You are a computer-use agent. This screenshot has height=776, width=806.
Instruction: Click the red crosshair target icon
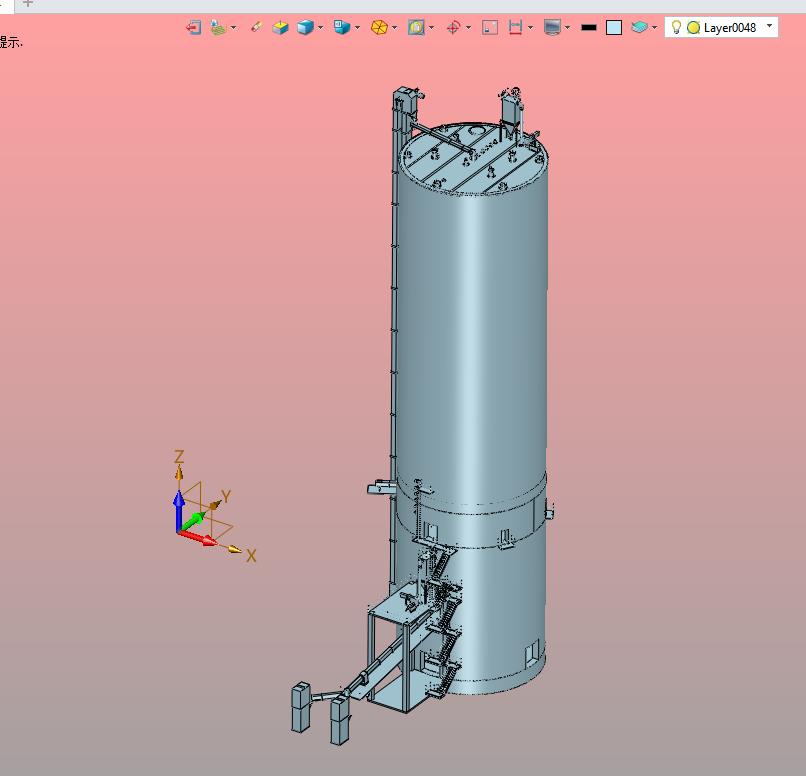pos(453,27)
